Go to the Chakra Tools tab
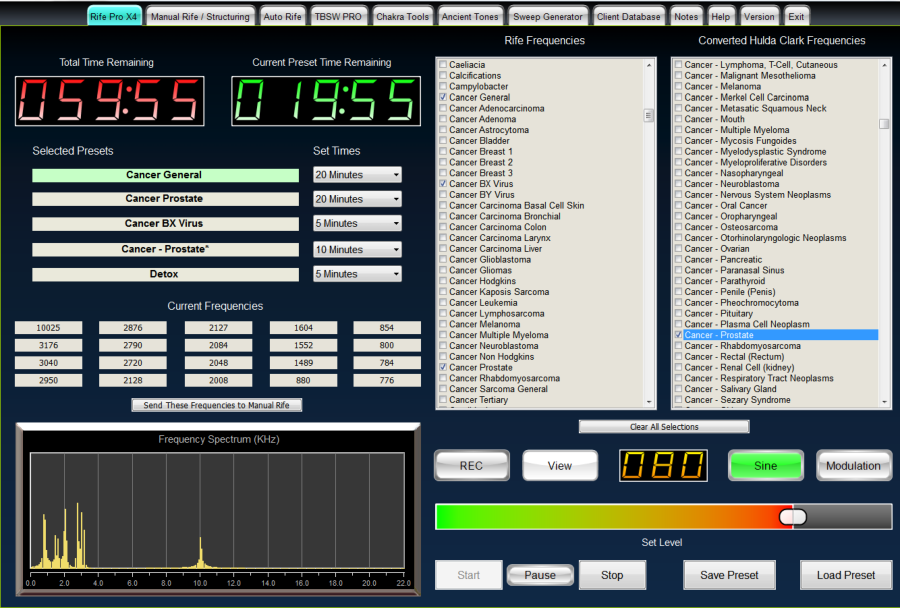 tap(402, 16)
